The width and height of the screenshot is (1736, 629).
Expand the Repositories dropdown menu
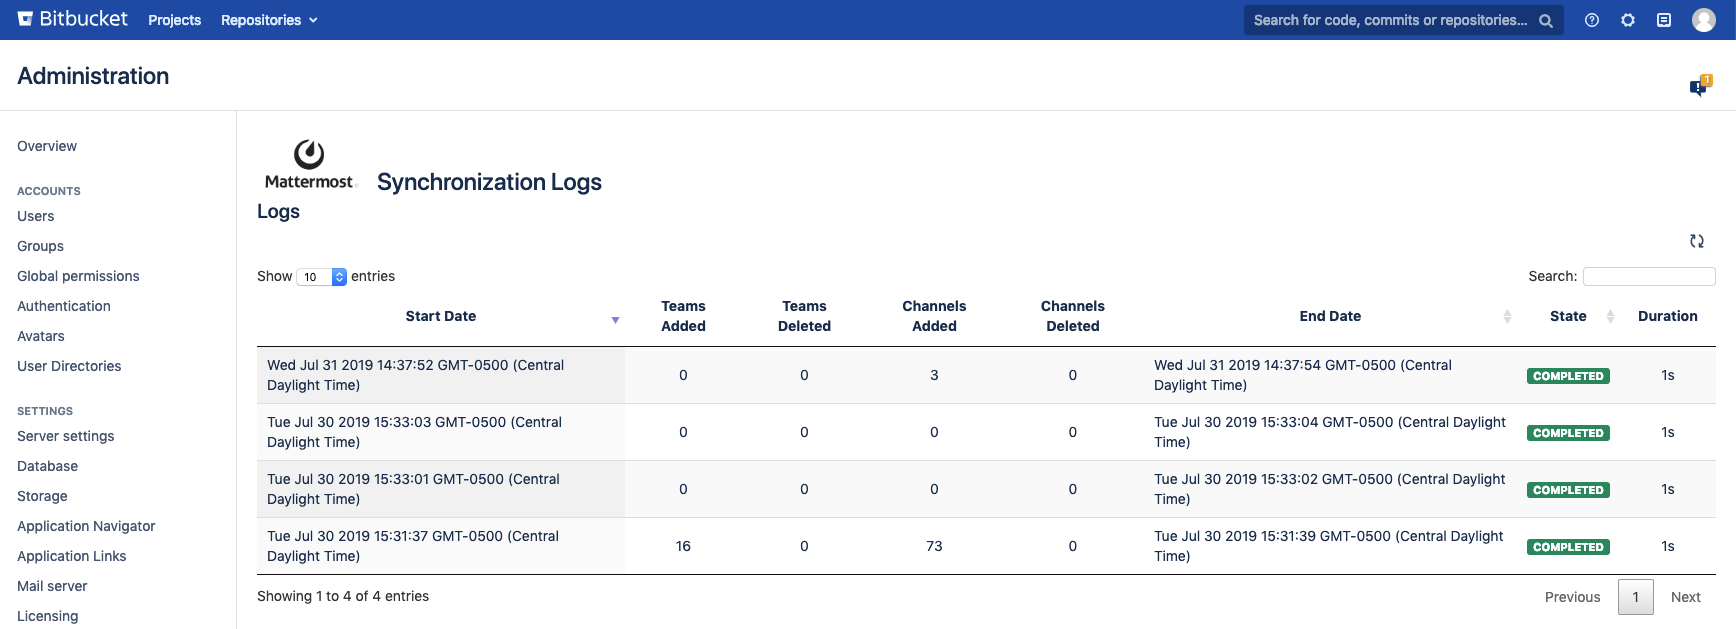click(269, 20)
